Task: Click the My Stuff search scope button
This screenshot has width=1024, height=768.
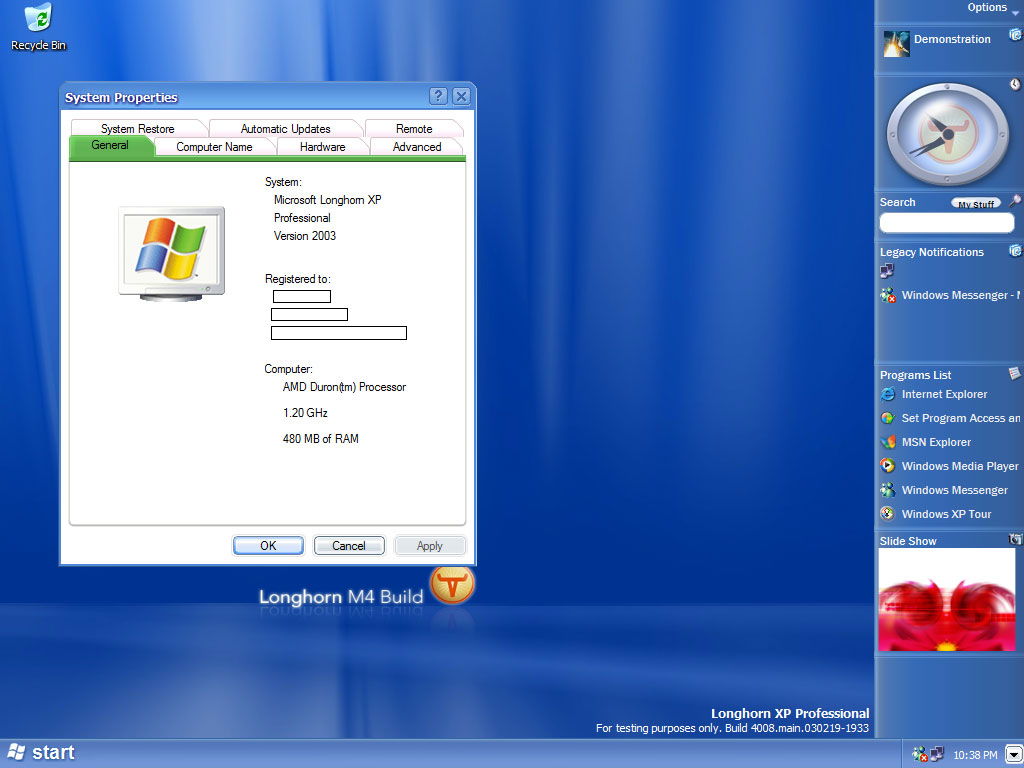Action: (976, 204)
